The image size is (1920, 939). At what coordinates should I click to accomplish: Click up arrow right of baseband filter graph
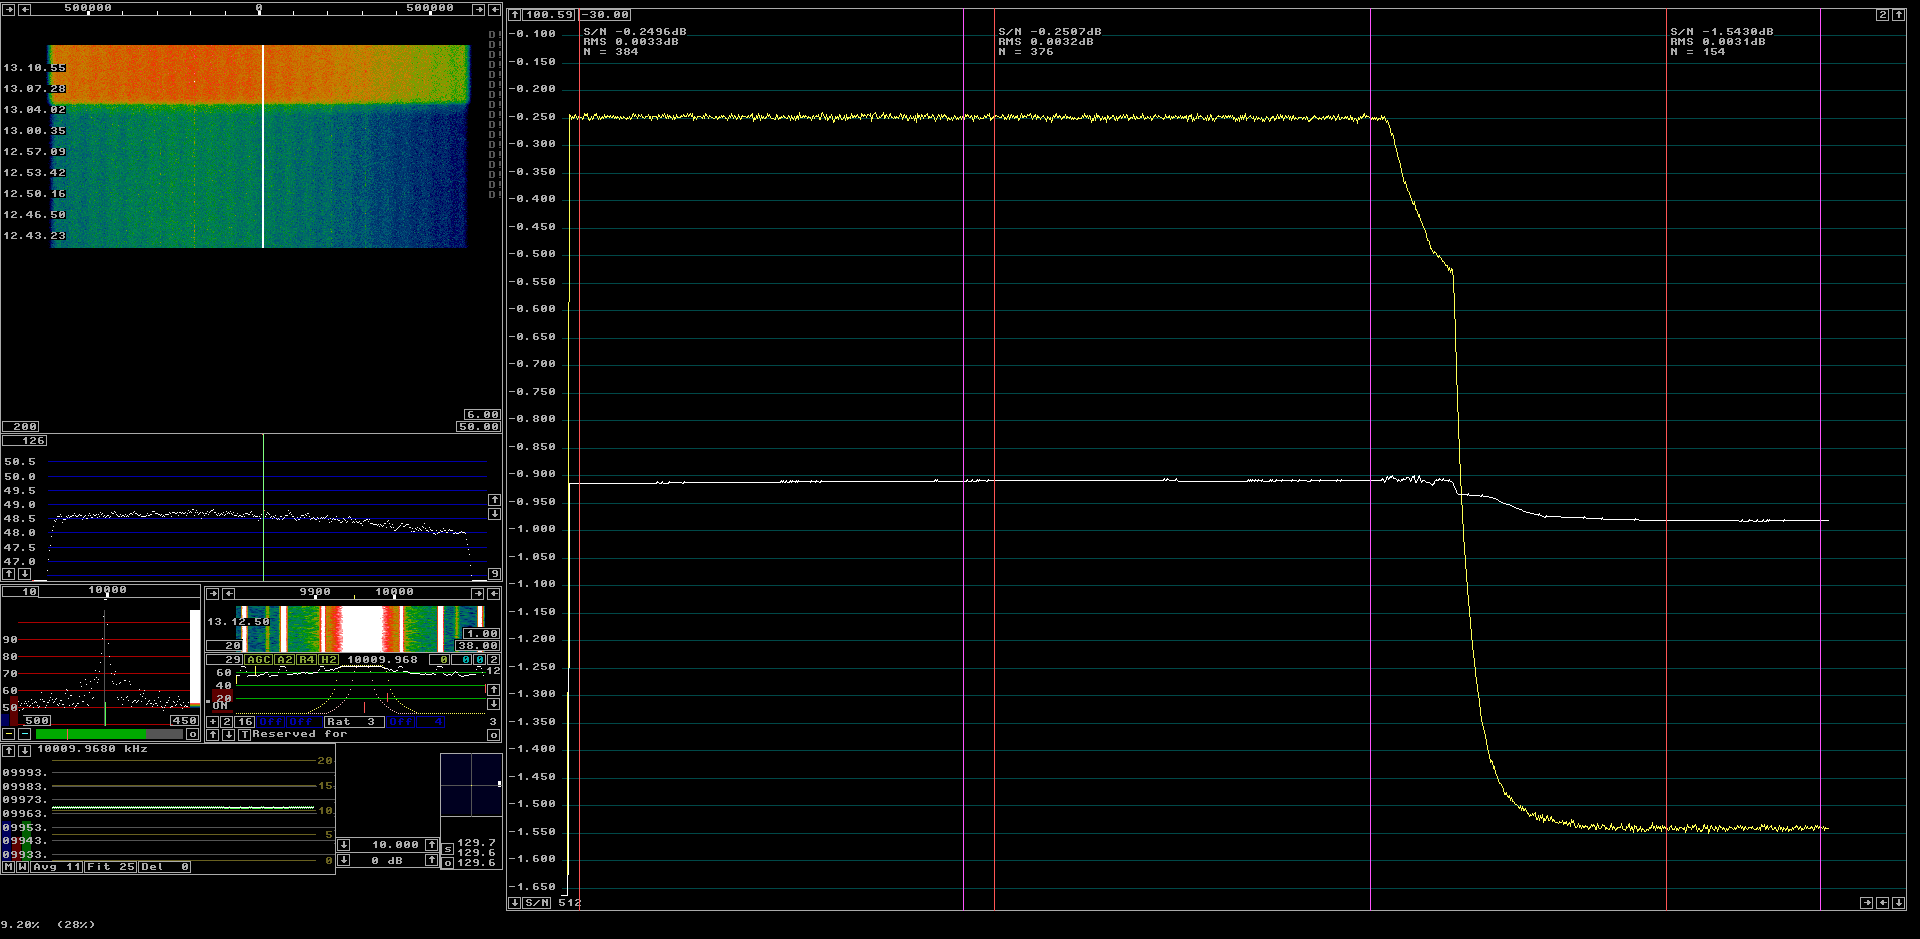(x=494, y=690)
